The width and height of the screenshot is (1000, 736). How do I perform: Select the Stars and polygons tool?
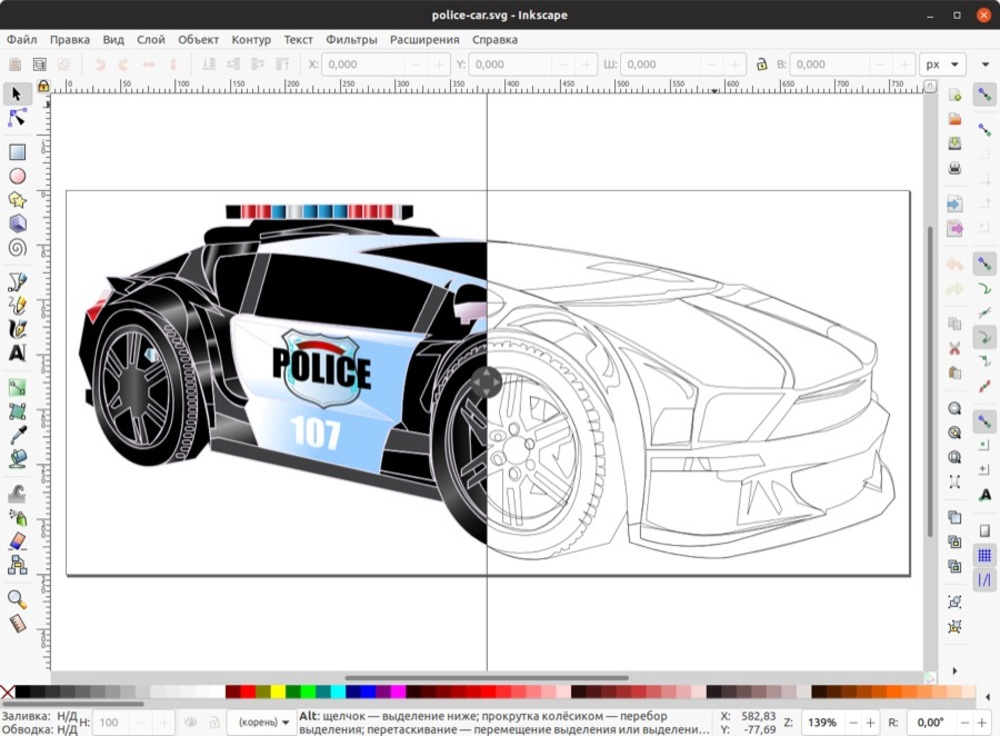coord(17,200)
